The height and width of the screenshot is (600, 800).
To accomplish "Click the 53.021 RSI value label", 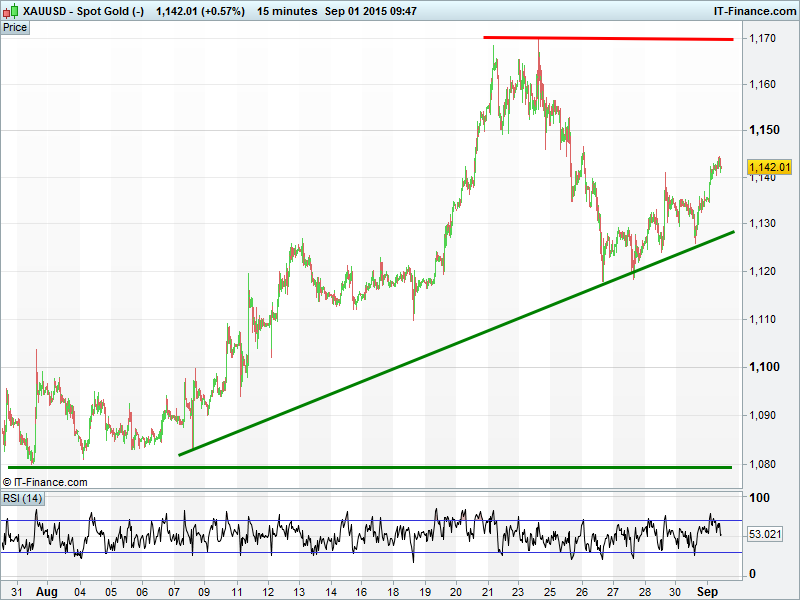I will coord(764,535).
